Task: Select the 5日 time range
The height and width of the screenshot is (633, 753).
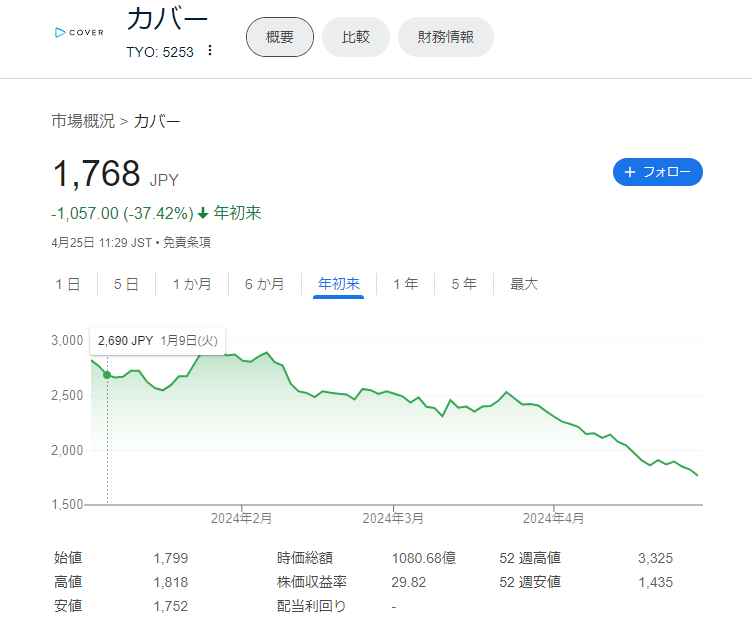Action: coord(126,284)
